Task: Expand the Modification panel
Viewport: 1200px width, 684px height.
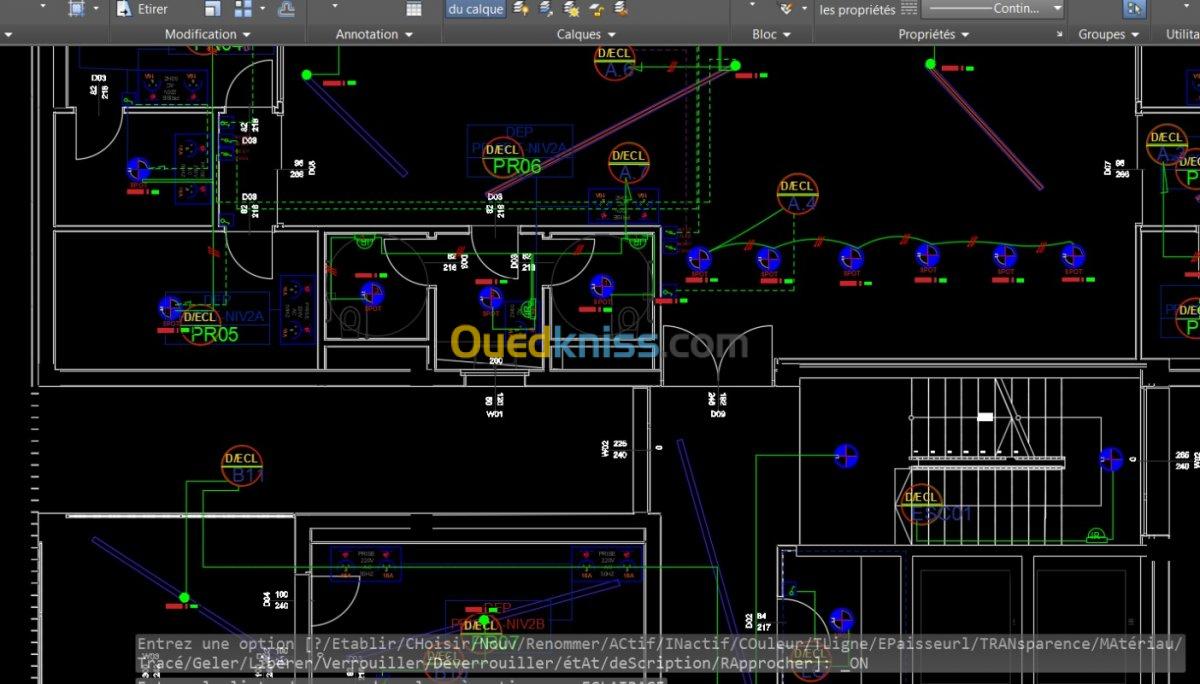Action: [x=207, y=34]
